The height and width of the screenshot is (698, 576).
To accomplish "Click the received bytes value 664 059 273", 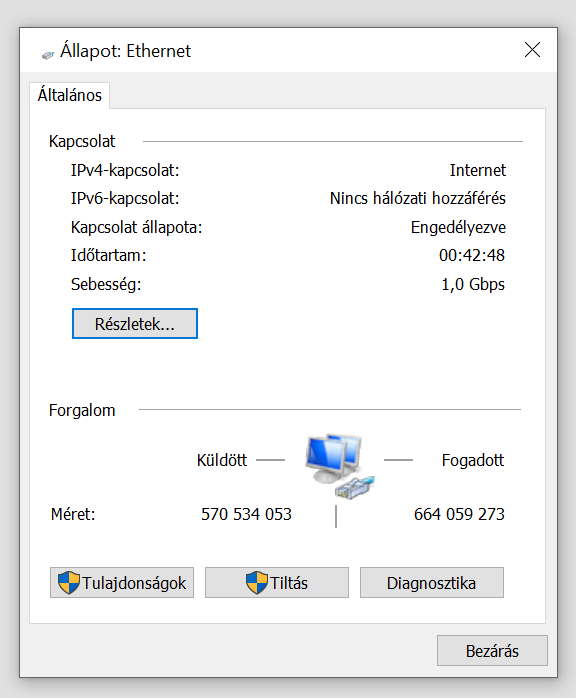I will [x=459, y=514].
